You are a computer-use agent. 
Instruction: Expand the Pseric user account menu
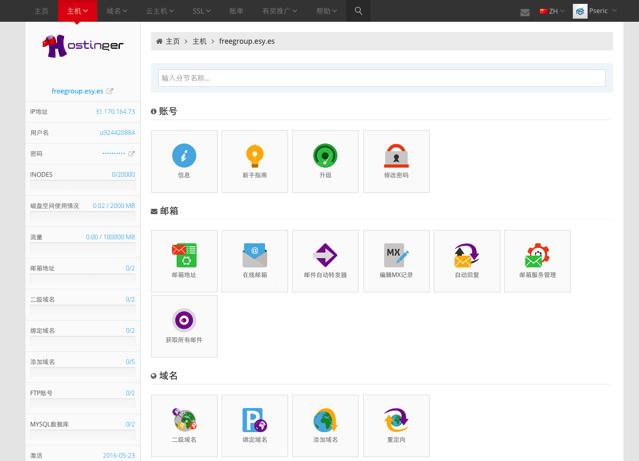(x=596, y=11)
